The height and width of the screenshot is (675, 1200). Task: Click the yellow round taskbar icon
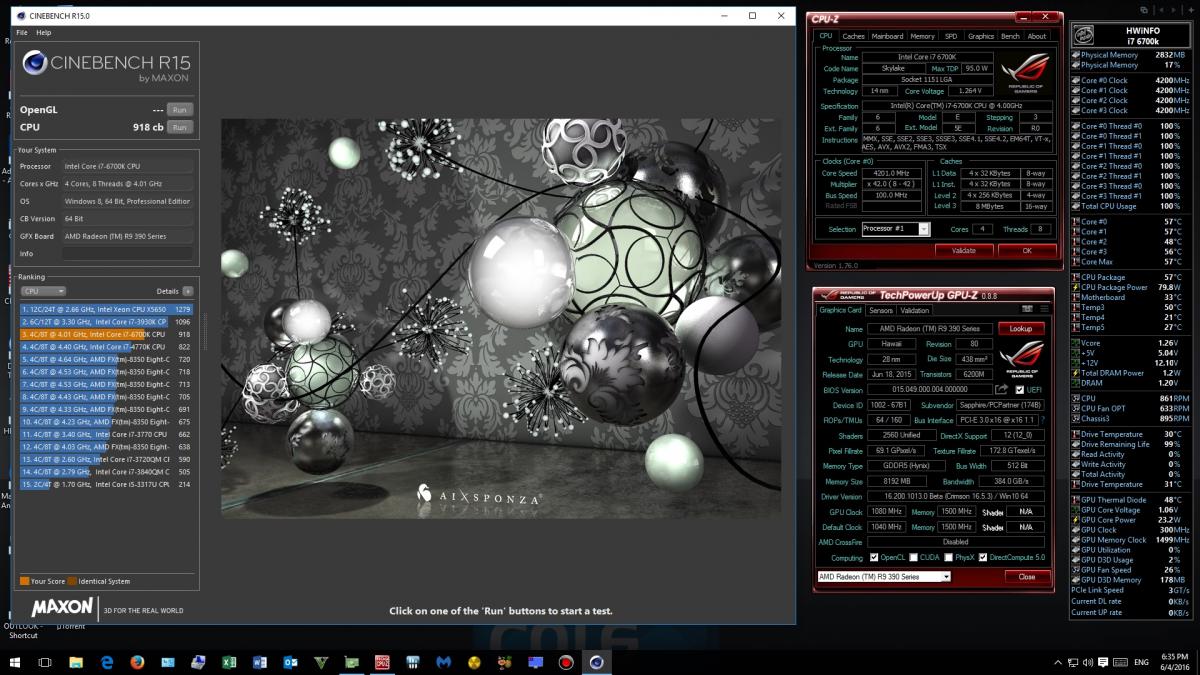tap(474, 662)
